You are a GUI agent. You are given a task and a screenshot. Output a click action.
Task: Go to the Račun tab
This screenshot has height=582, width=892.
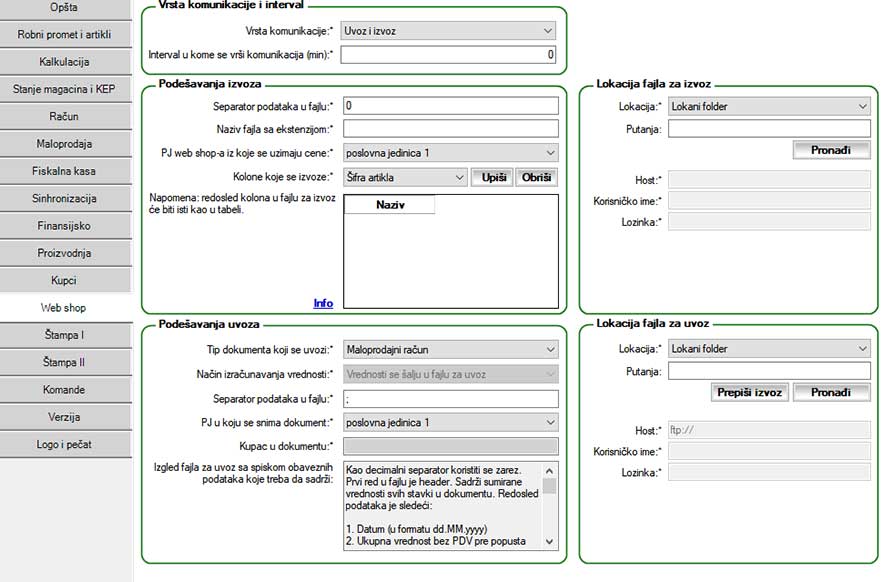[65, 117]
